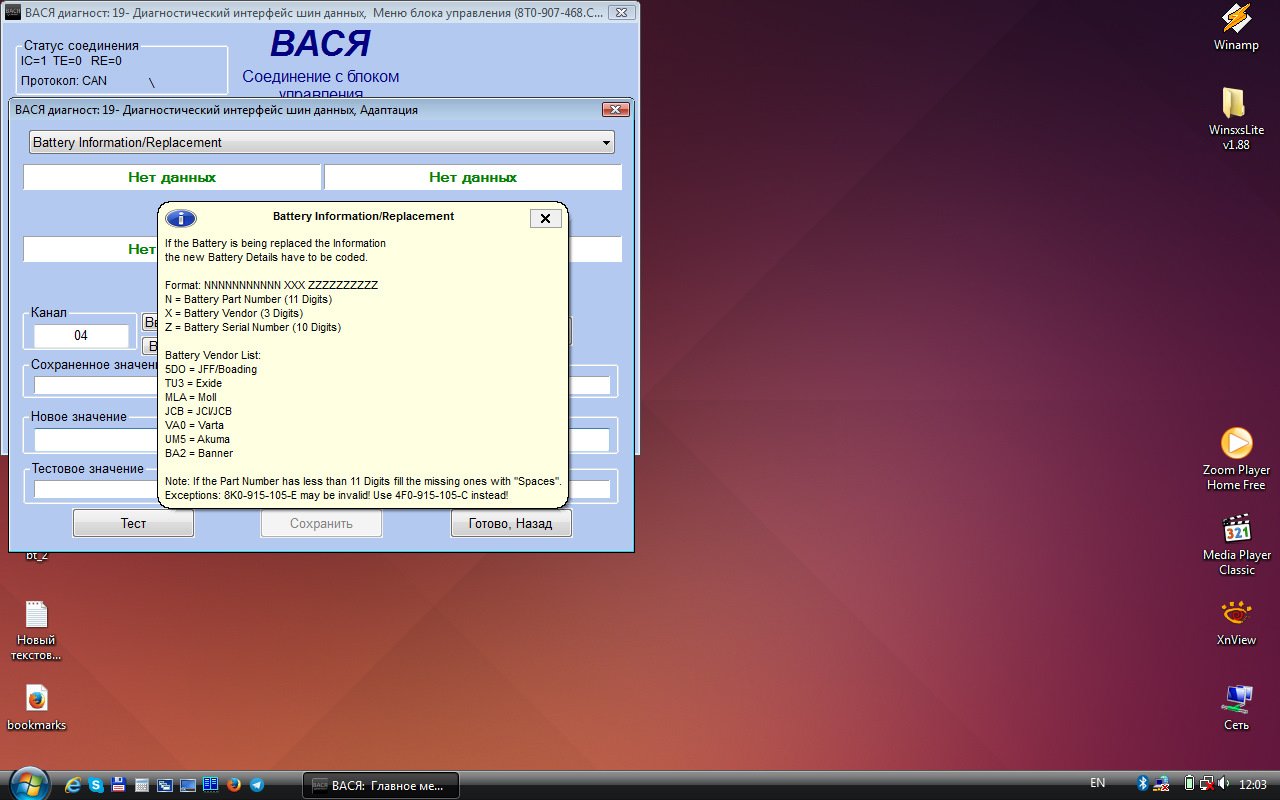
Task: Click the blue info icon in the tooltip
Action: 181,219
